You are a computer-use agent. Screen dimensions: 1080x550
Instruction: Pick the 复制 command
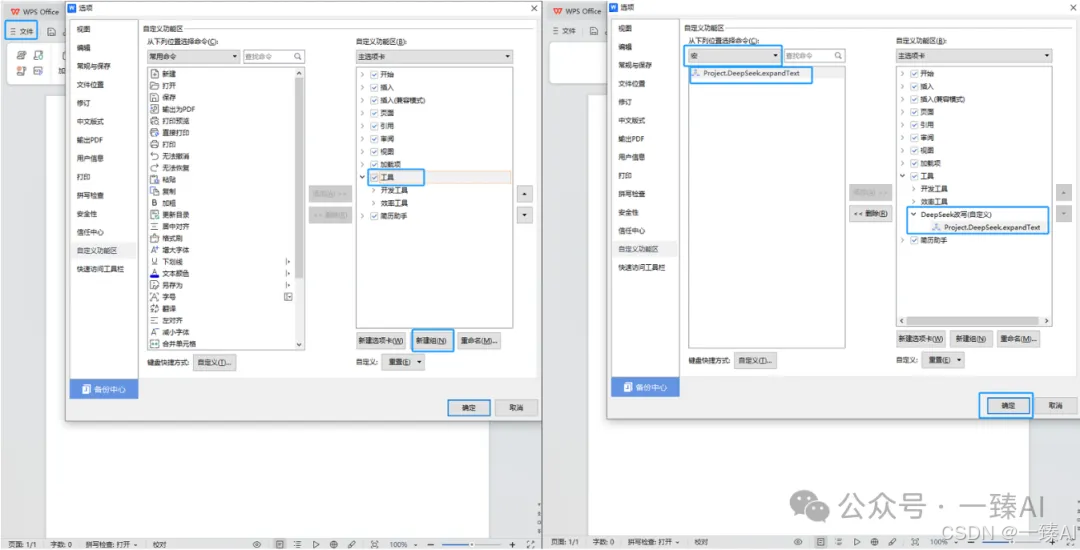[168, 191]
